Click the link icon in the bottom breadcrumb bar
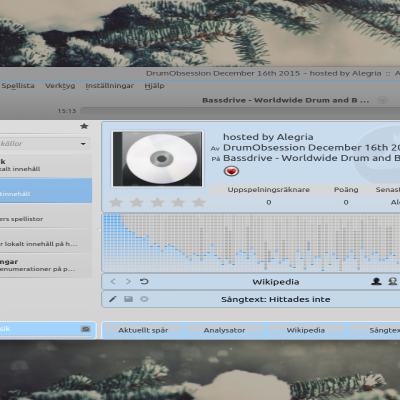This screenshot has height=400, width=400. (86, 329)
